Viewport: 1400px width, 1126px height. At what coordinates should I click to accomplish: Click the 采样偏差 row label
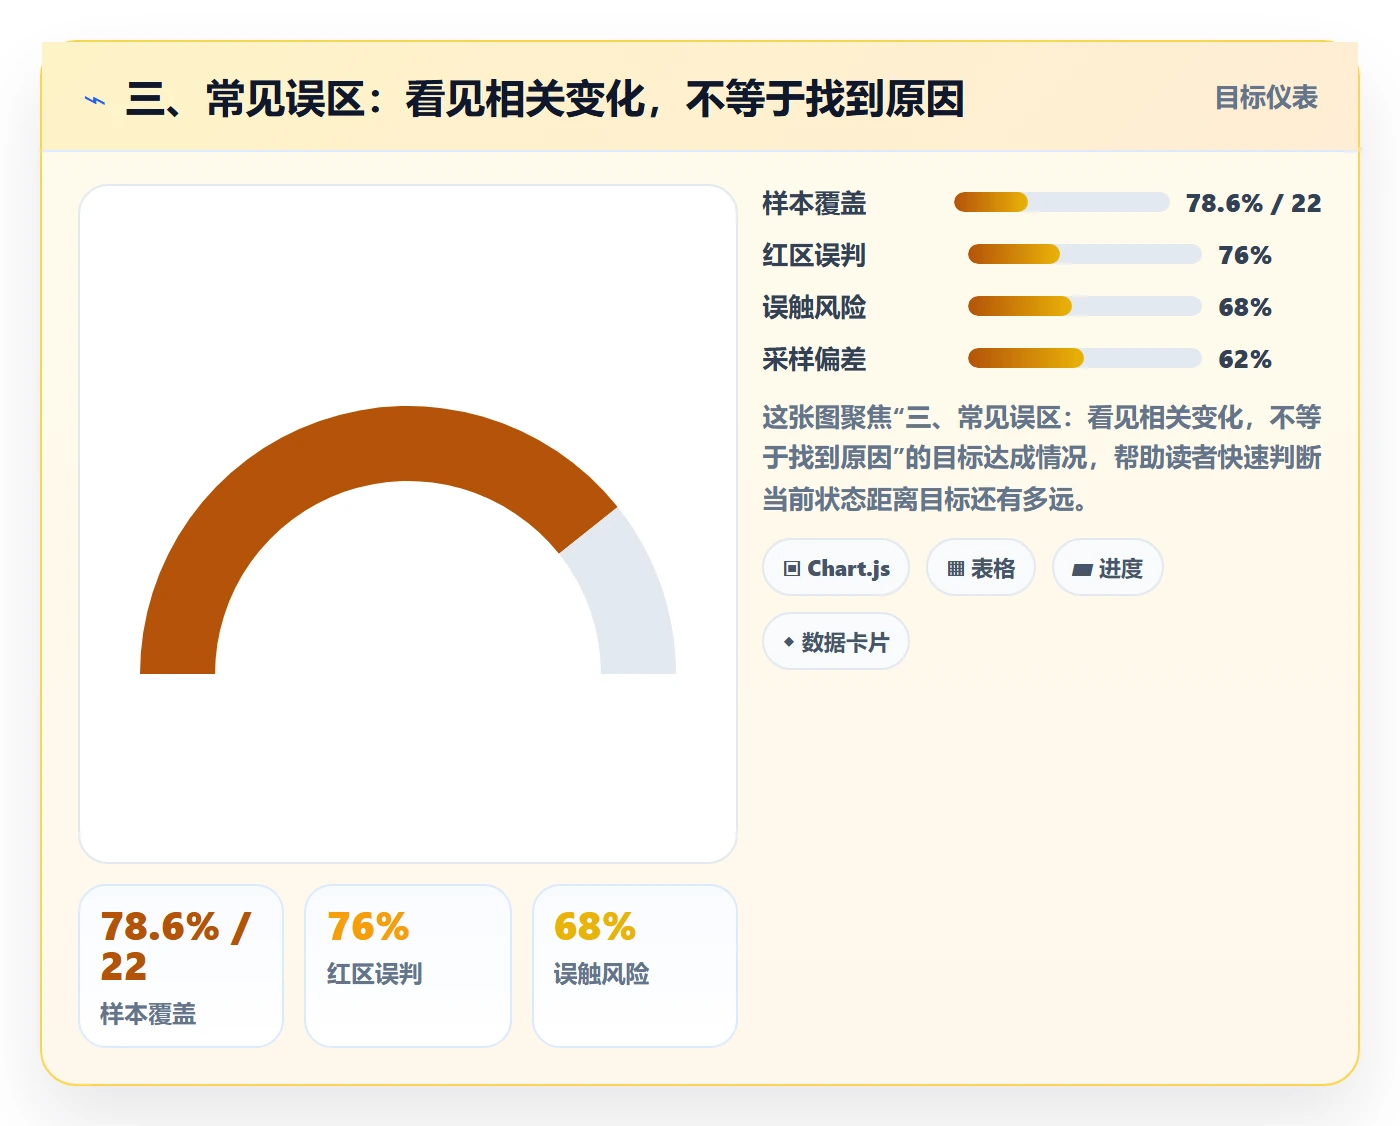tap(814, 359)
